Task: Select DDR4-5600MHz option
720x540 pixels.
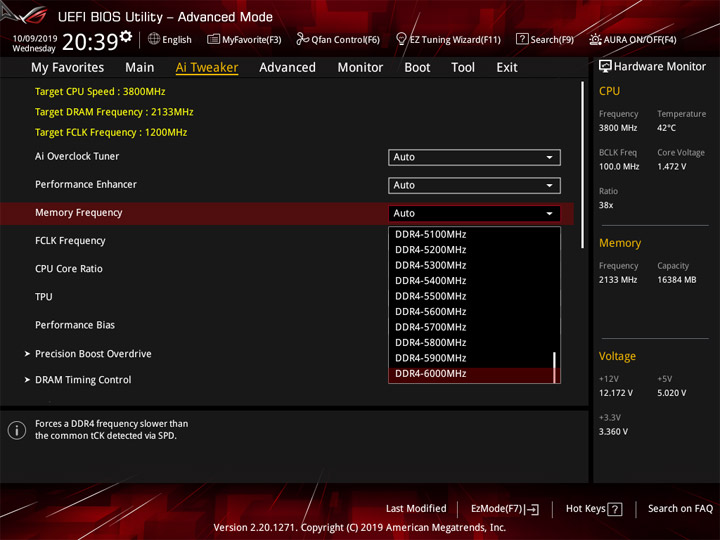Action: (473, 312)
